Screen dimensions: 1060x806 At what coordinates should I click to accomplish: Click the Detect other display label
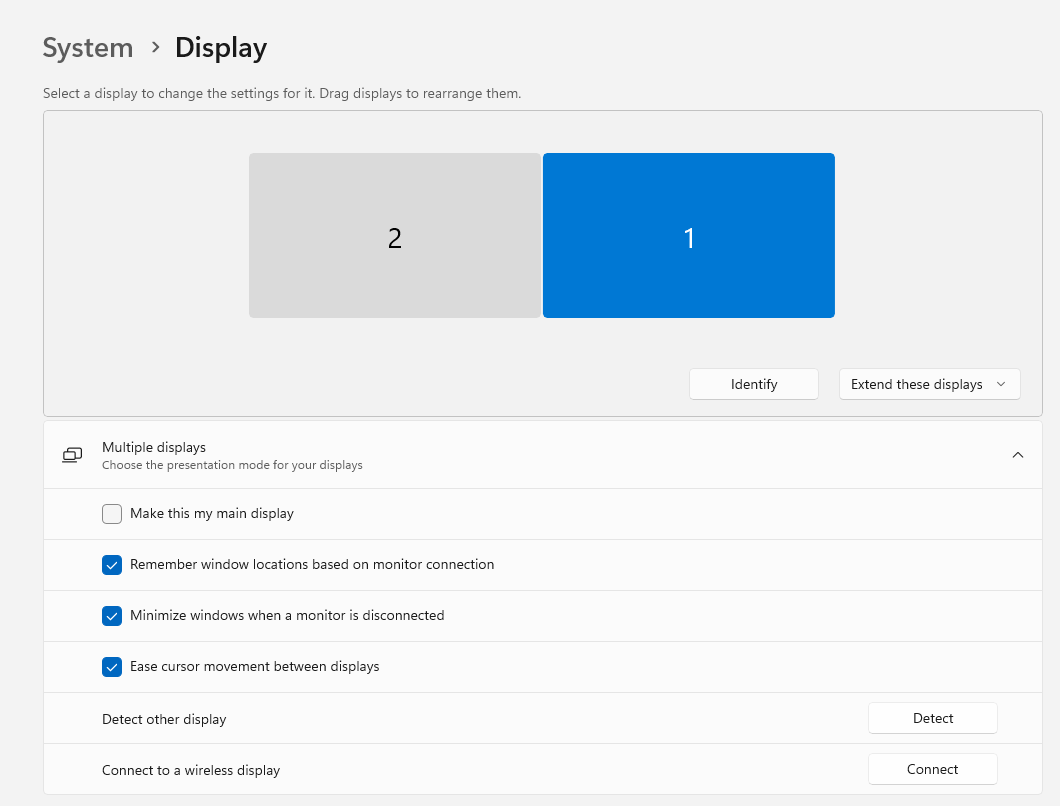(x=163, y=718)
